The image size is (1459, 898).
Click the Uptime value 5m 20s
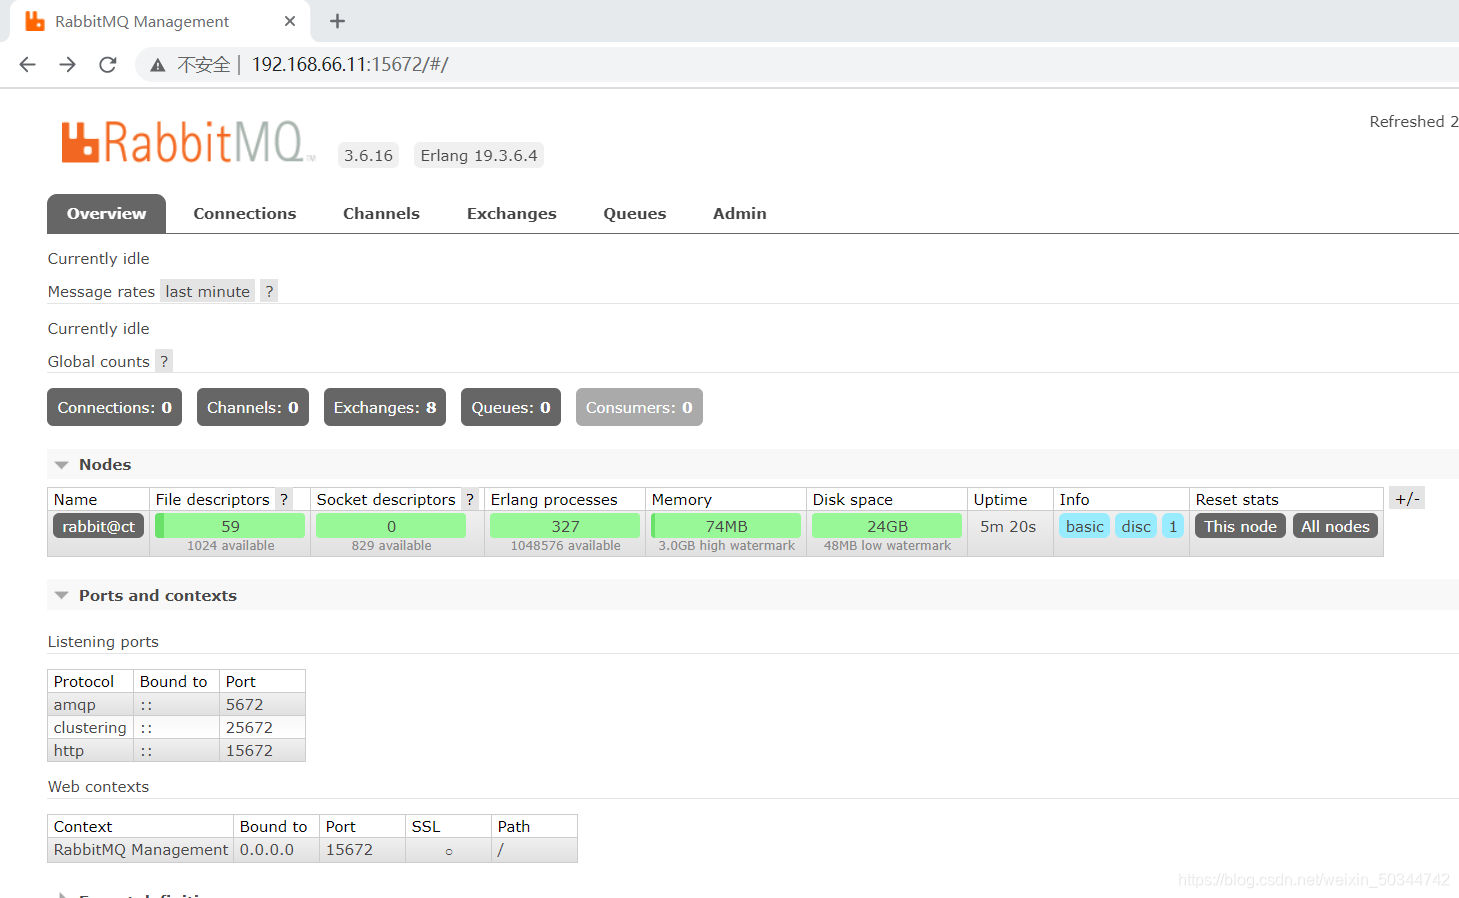pyautogui.click(x=1008, y=526)
